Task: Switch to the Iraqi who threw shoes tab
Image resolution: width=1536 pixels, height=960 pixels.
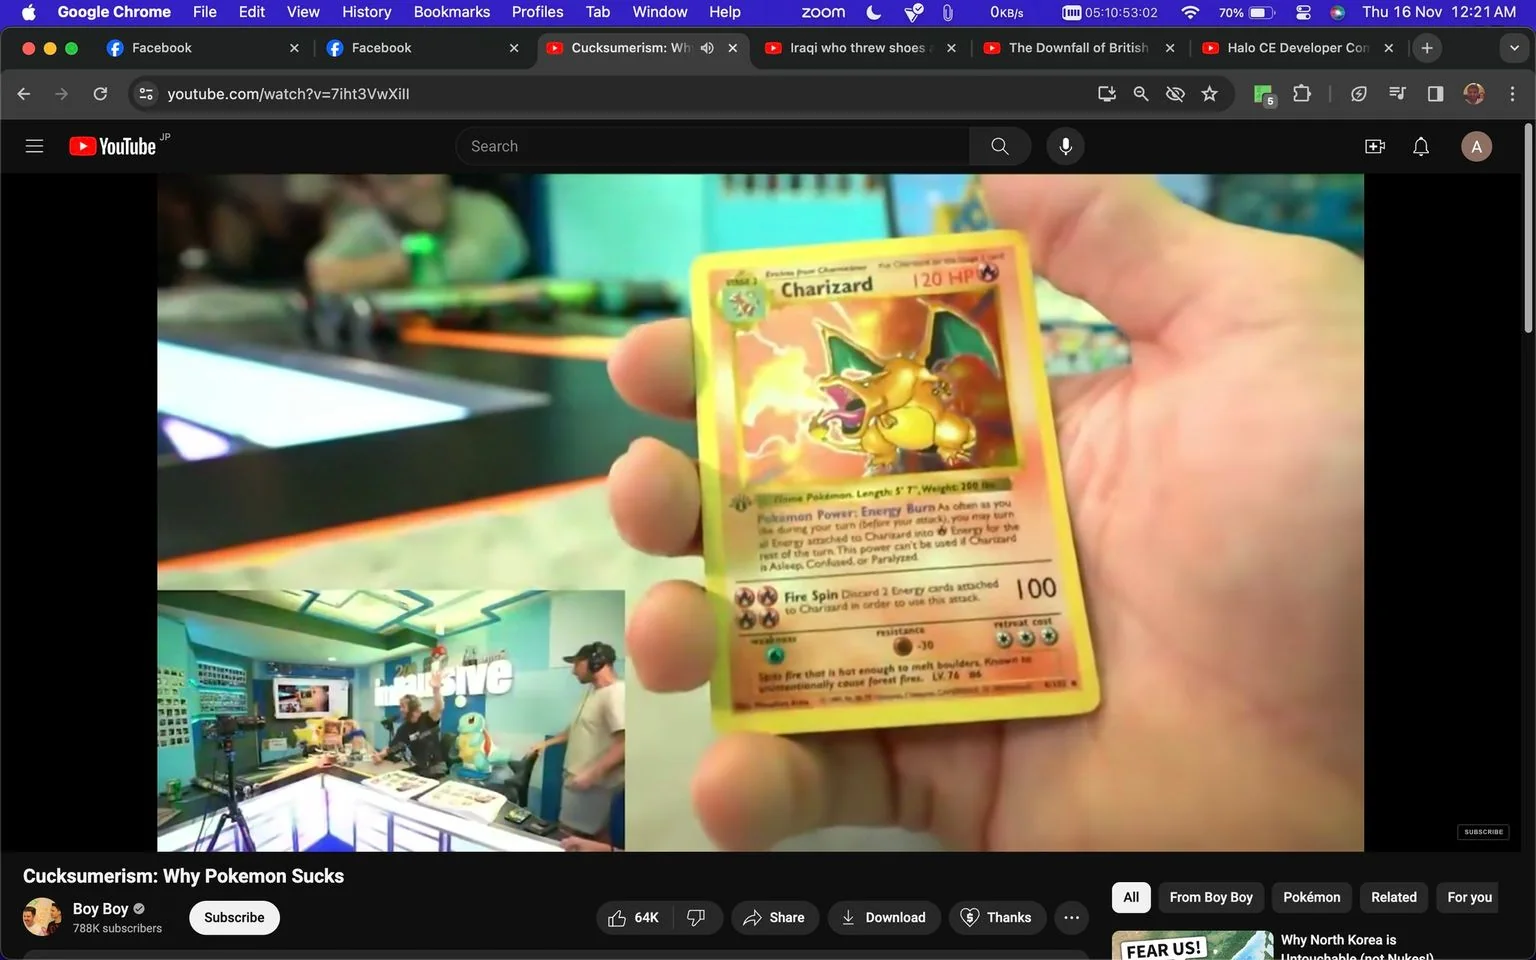Action: [x=858, y=48]
